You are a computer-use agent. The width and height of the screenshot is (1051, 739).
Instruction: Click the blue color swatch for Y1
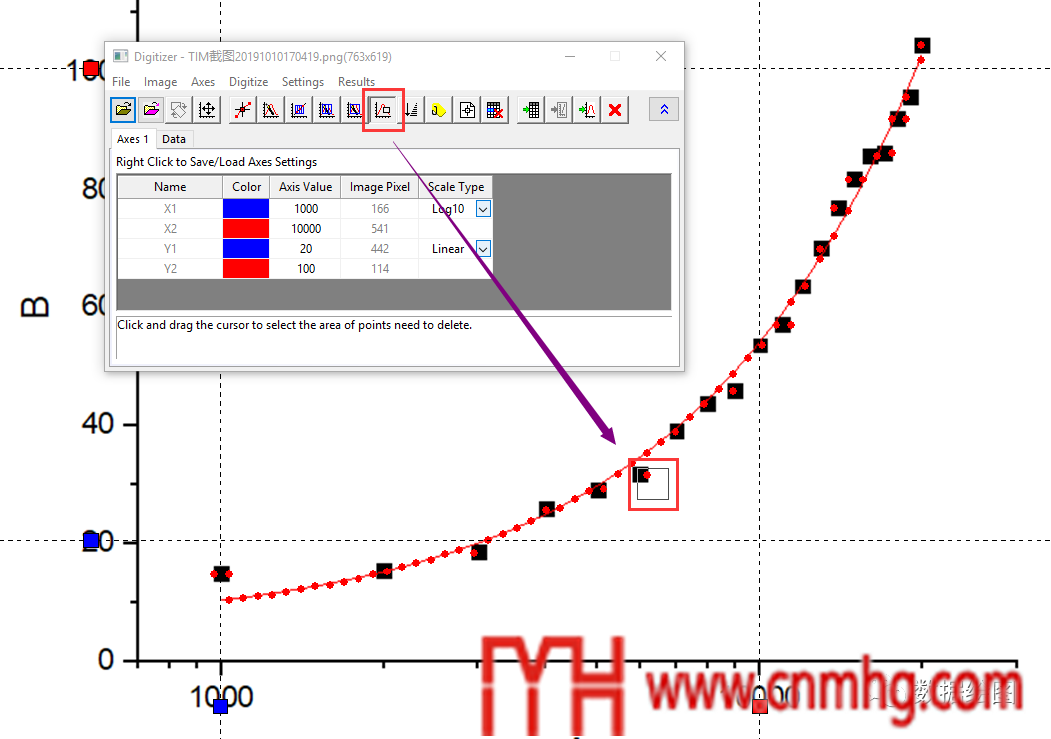pos(246,249)
